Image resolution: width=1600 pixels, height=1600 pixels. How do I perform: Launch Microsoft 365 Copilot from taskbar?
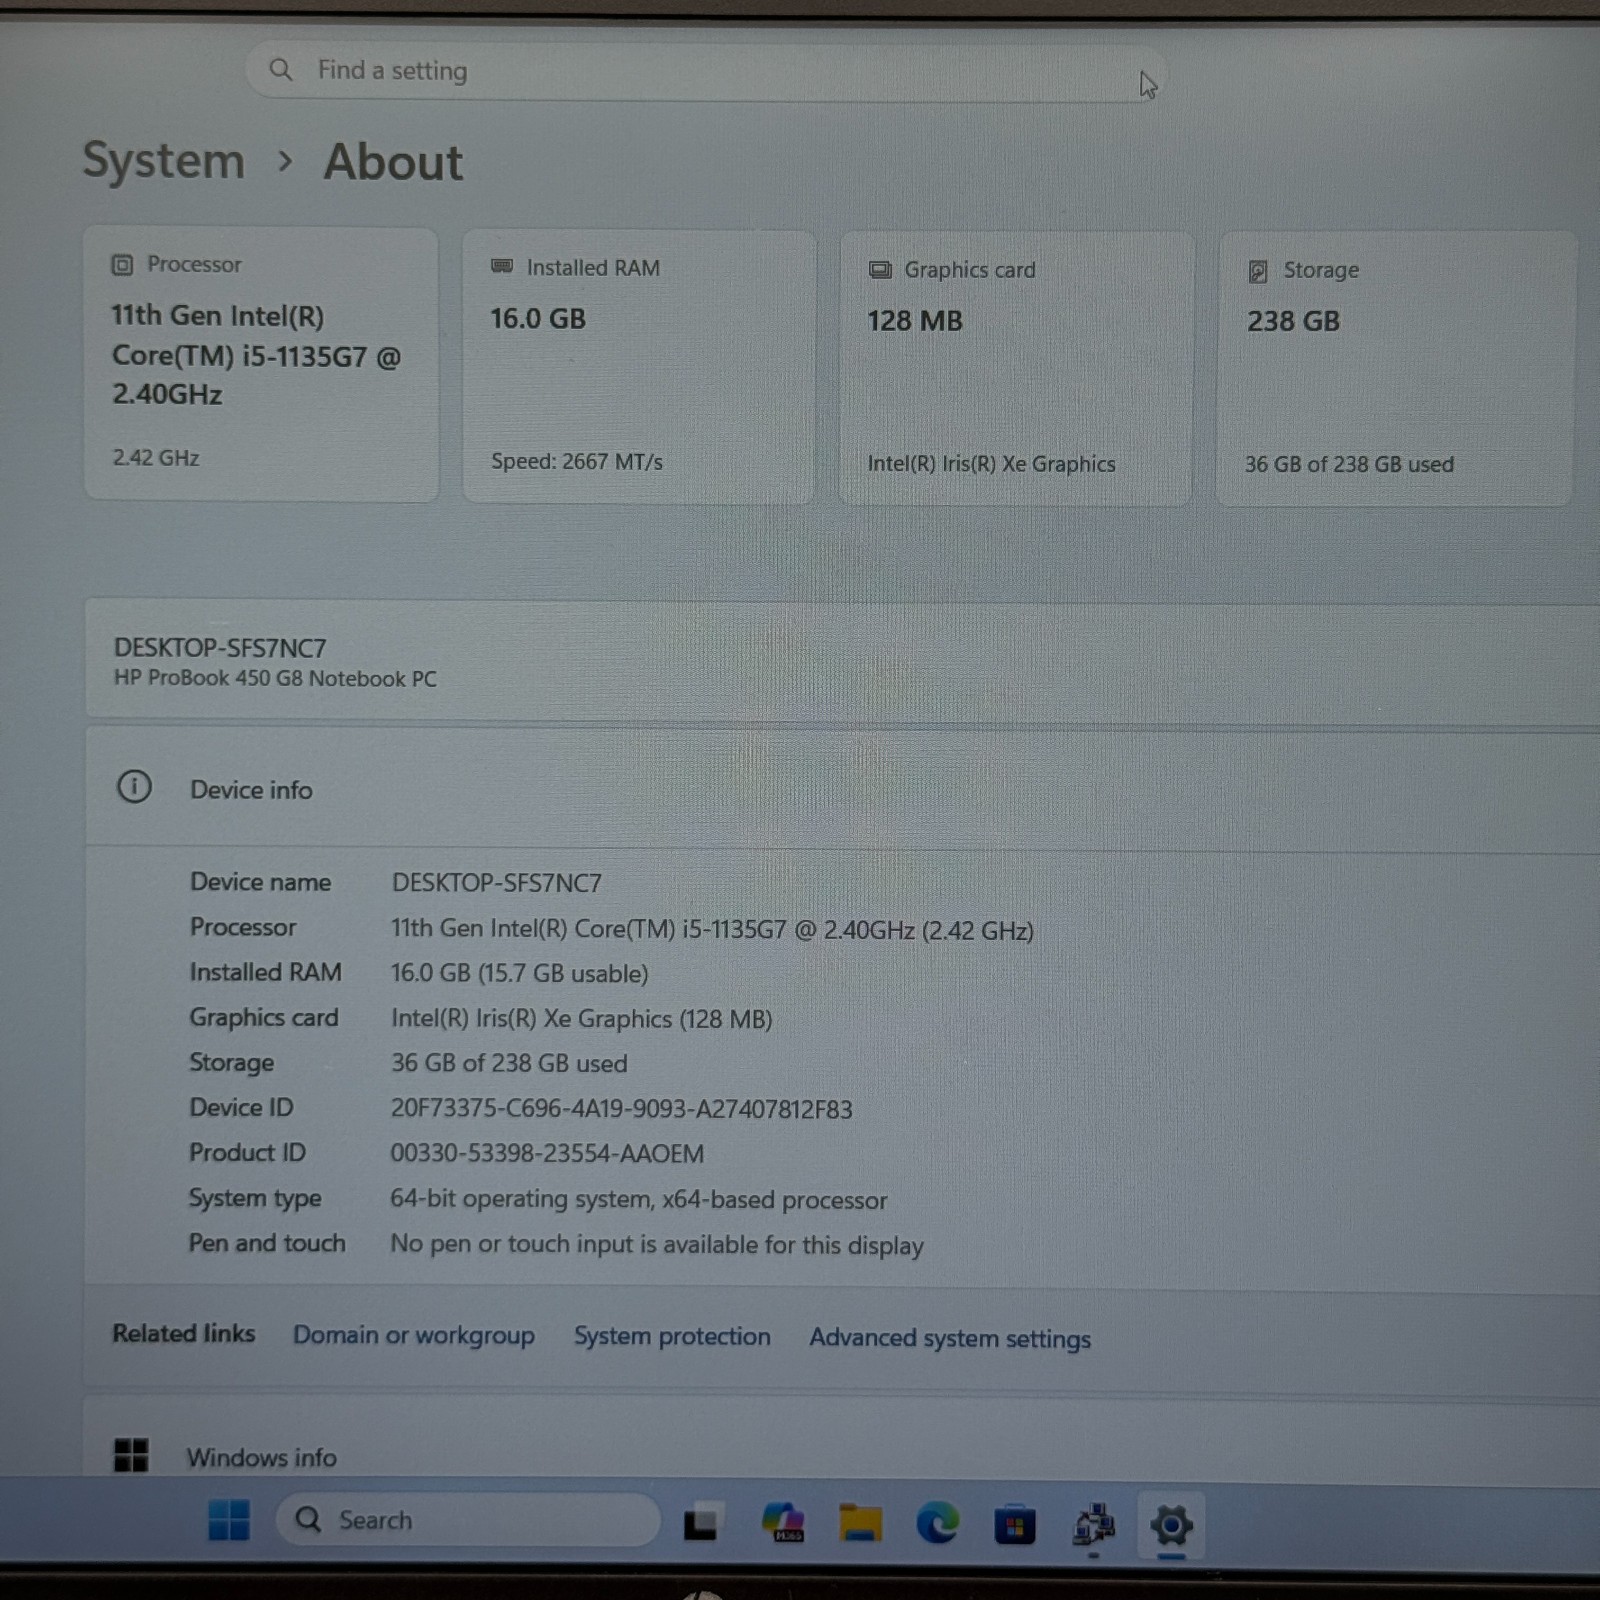(x=783, y=1523)
